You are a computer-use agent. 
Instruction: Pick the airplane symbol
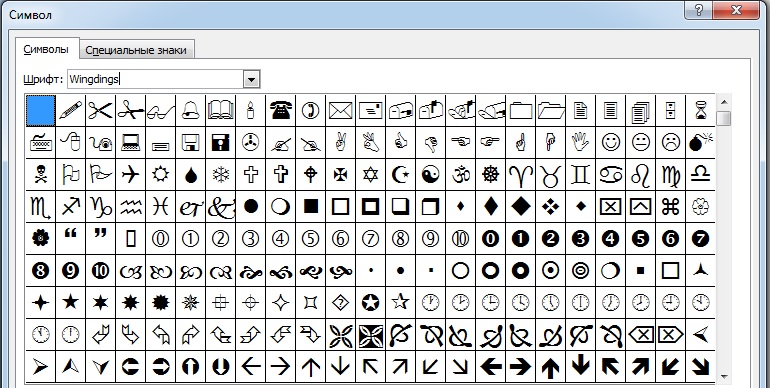coord(130,174)
